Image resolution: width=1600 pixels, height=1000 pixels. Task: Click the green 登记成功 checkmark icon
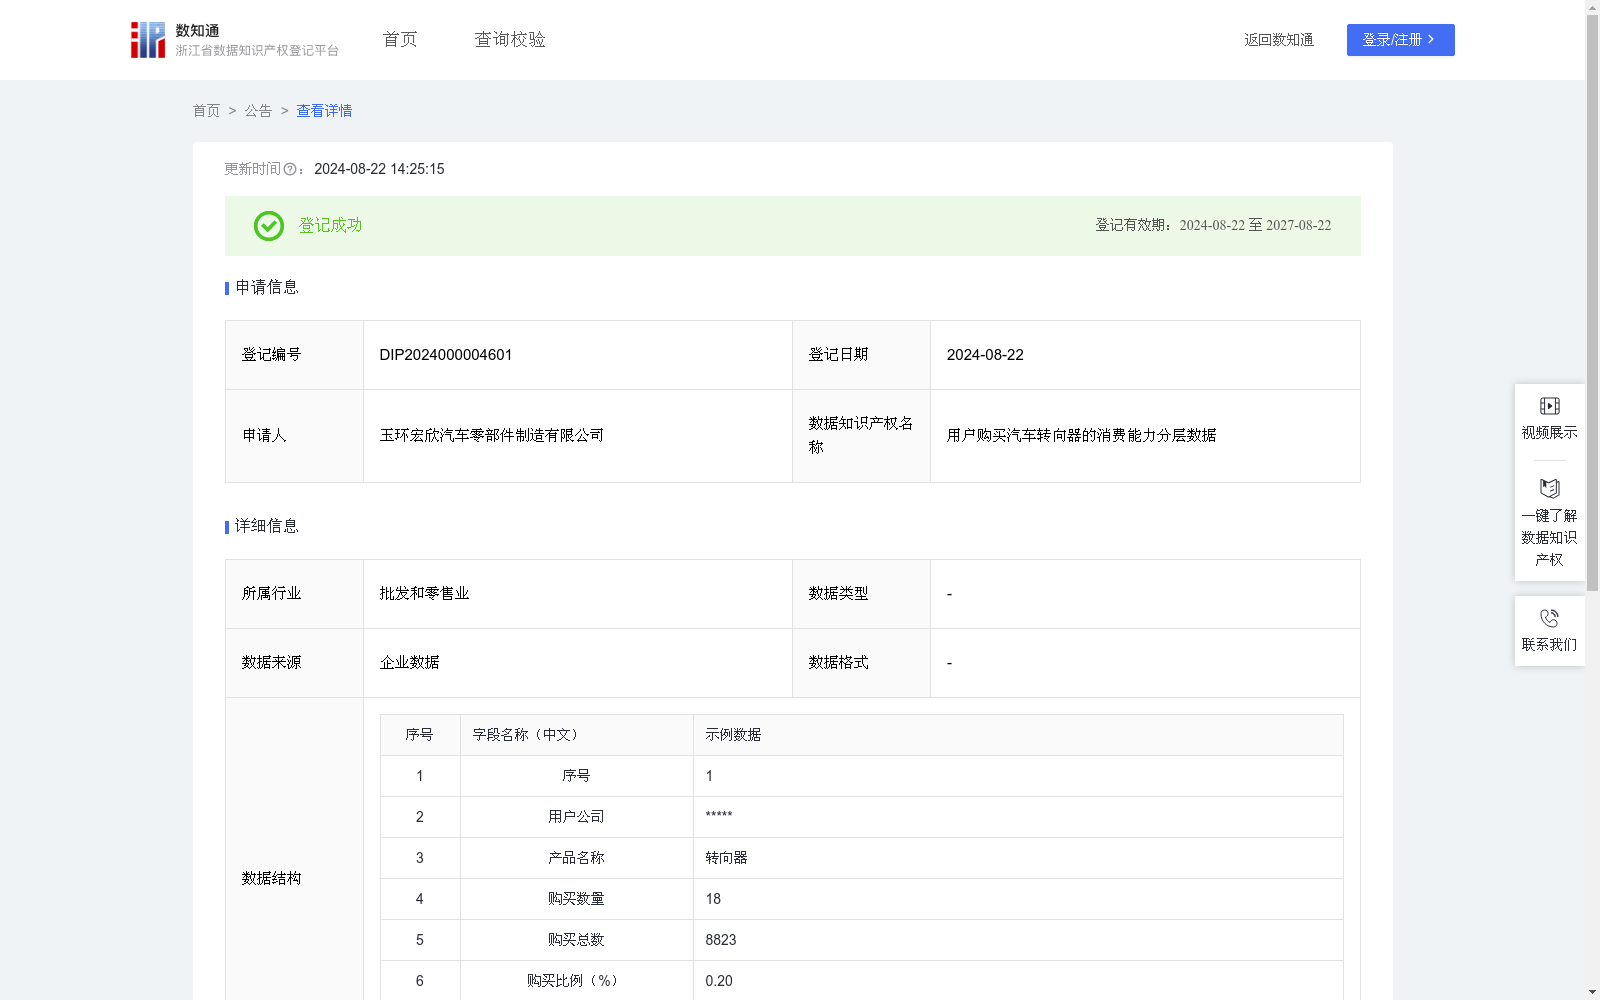(x=269, y=226)
